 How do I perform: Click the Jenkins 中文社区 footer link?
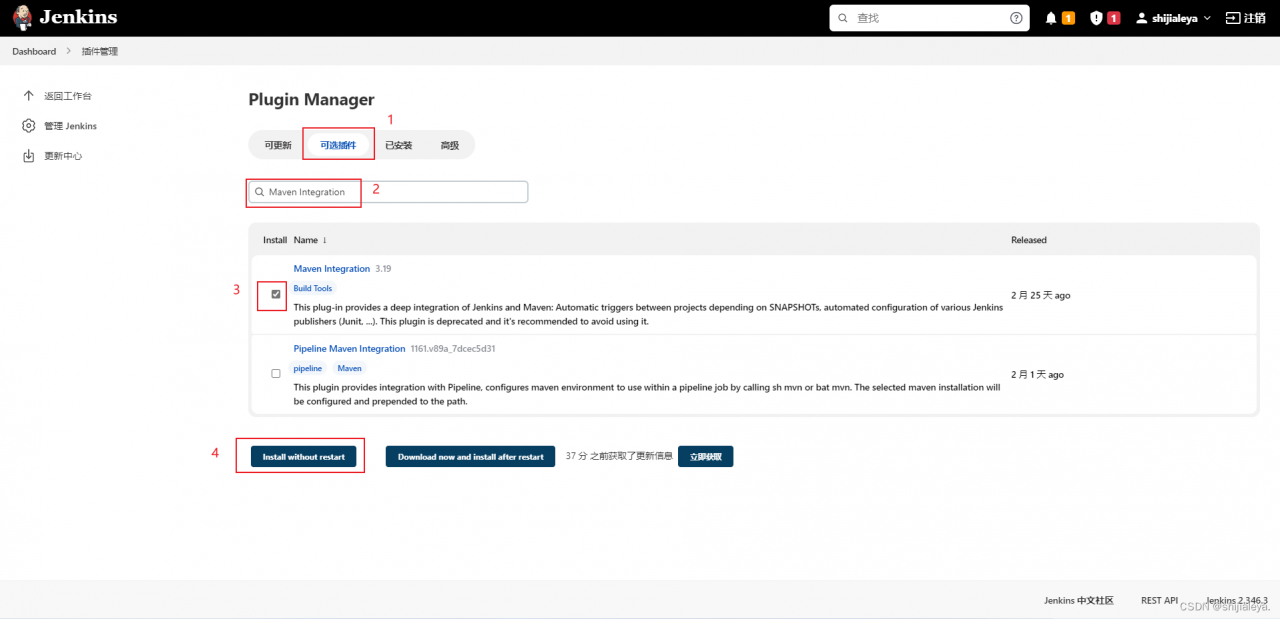1079,600
